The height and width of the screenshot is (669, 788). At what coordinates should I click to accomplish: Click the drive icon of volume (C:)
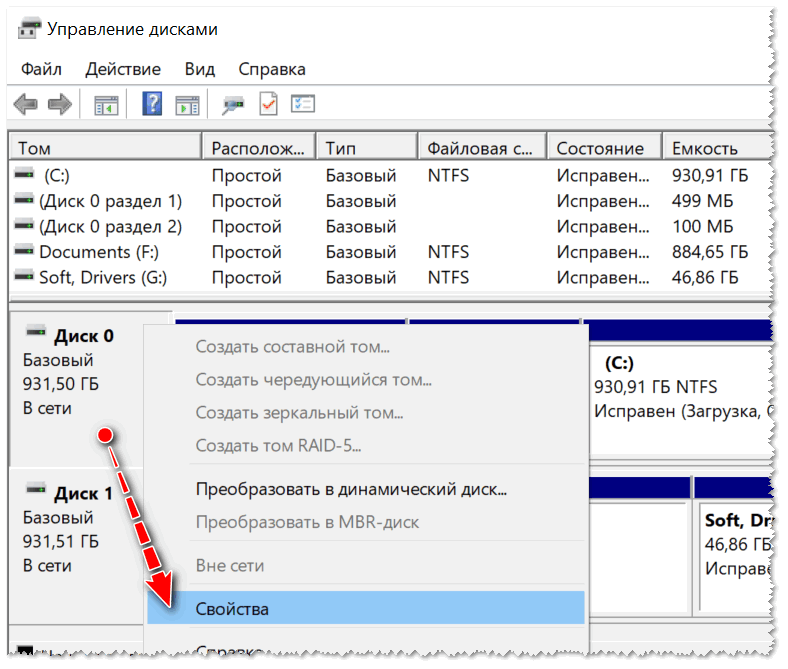24,174
